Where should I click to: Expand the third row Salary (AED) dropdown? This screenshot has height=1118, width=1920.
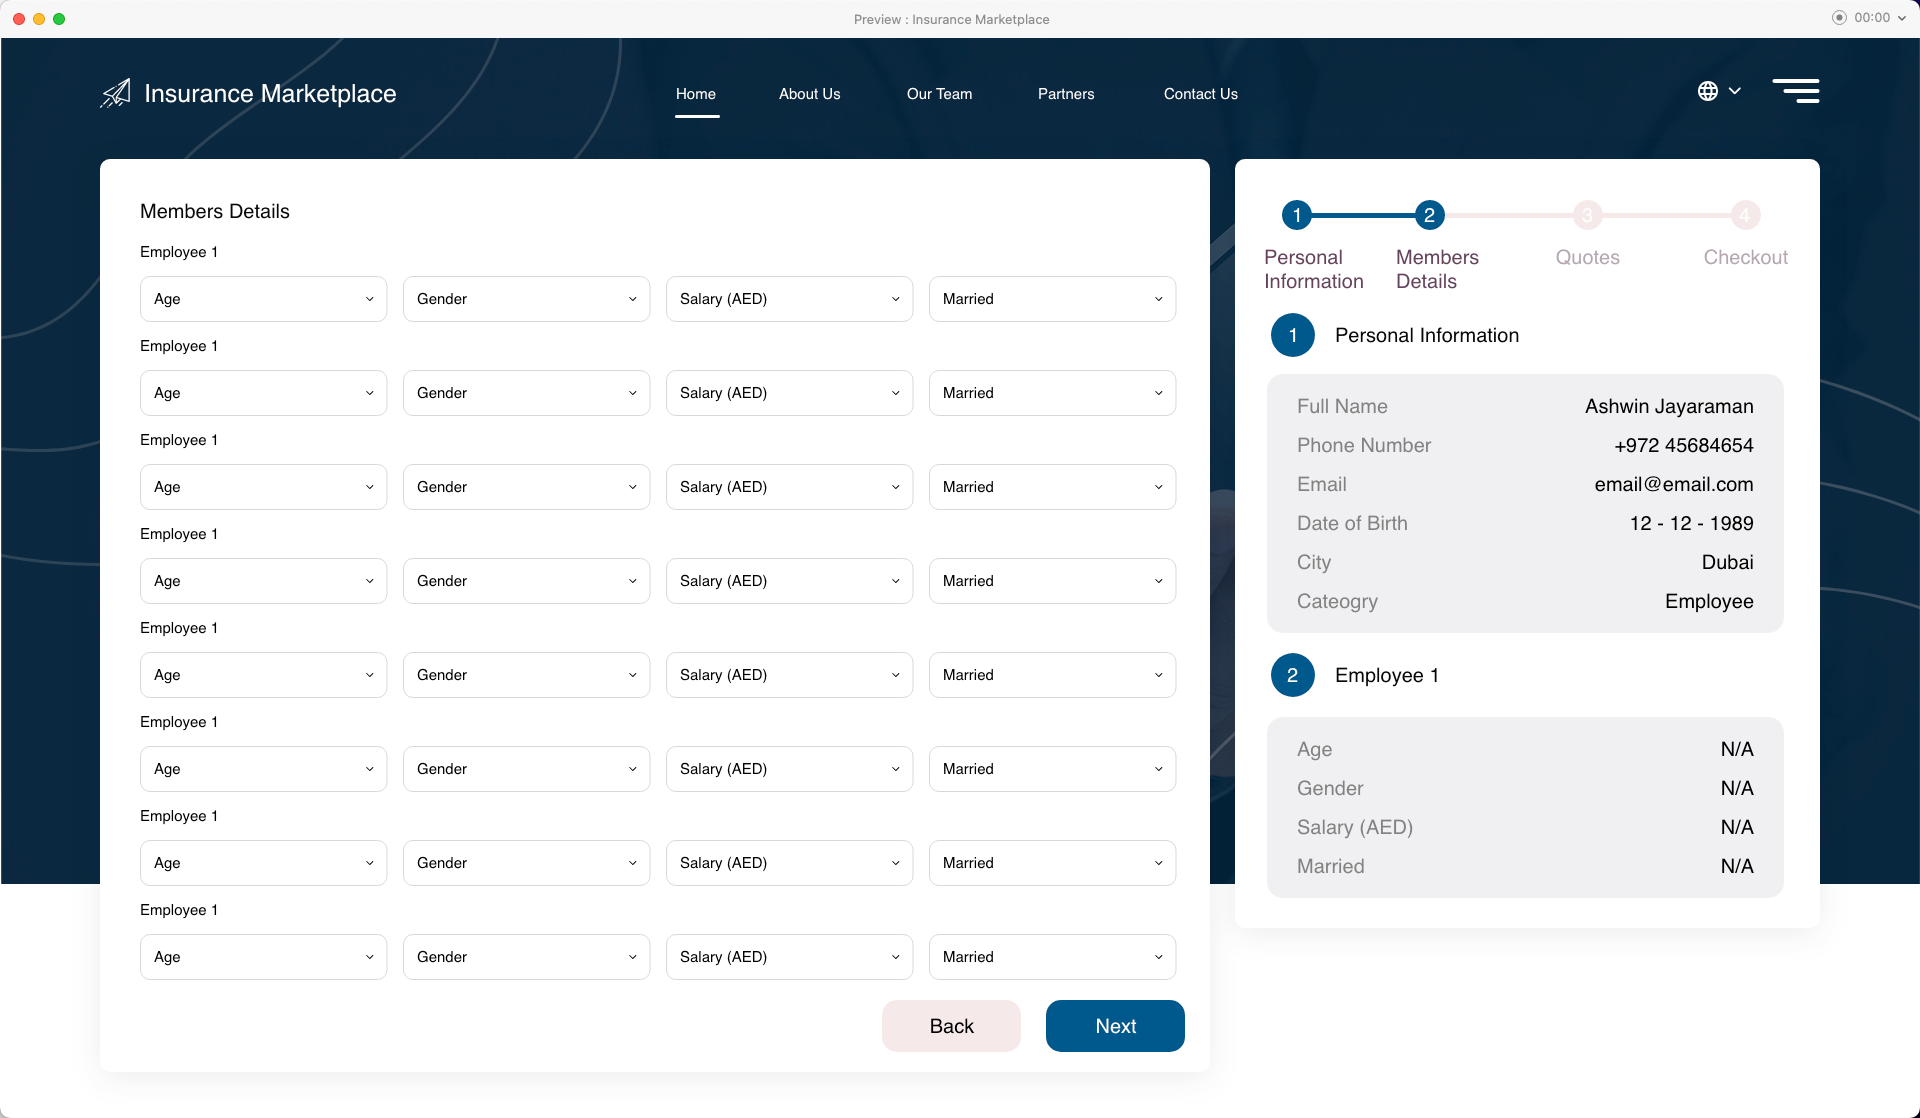[x=789, y=487]
